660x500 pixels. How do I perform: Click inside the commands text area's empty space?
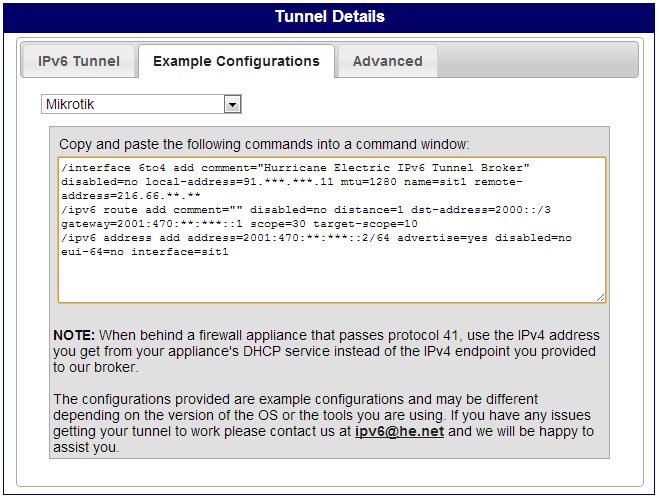[330, 275]
